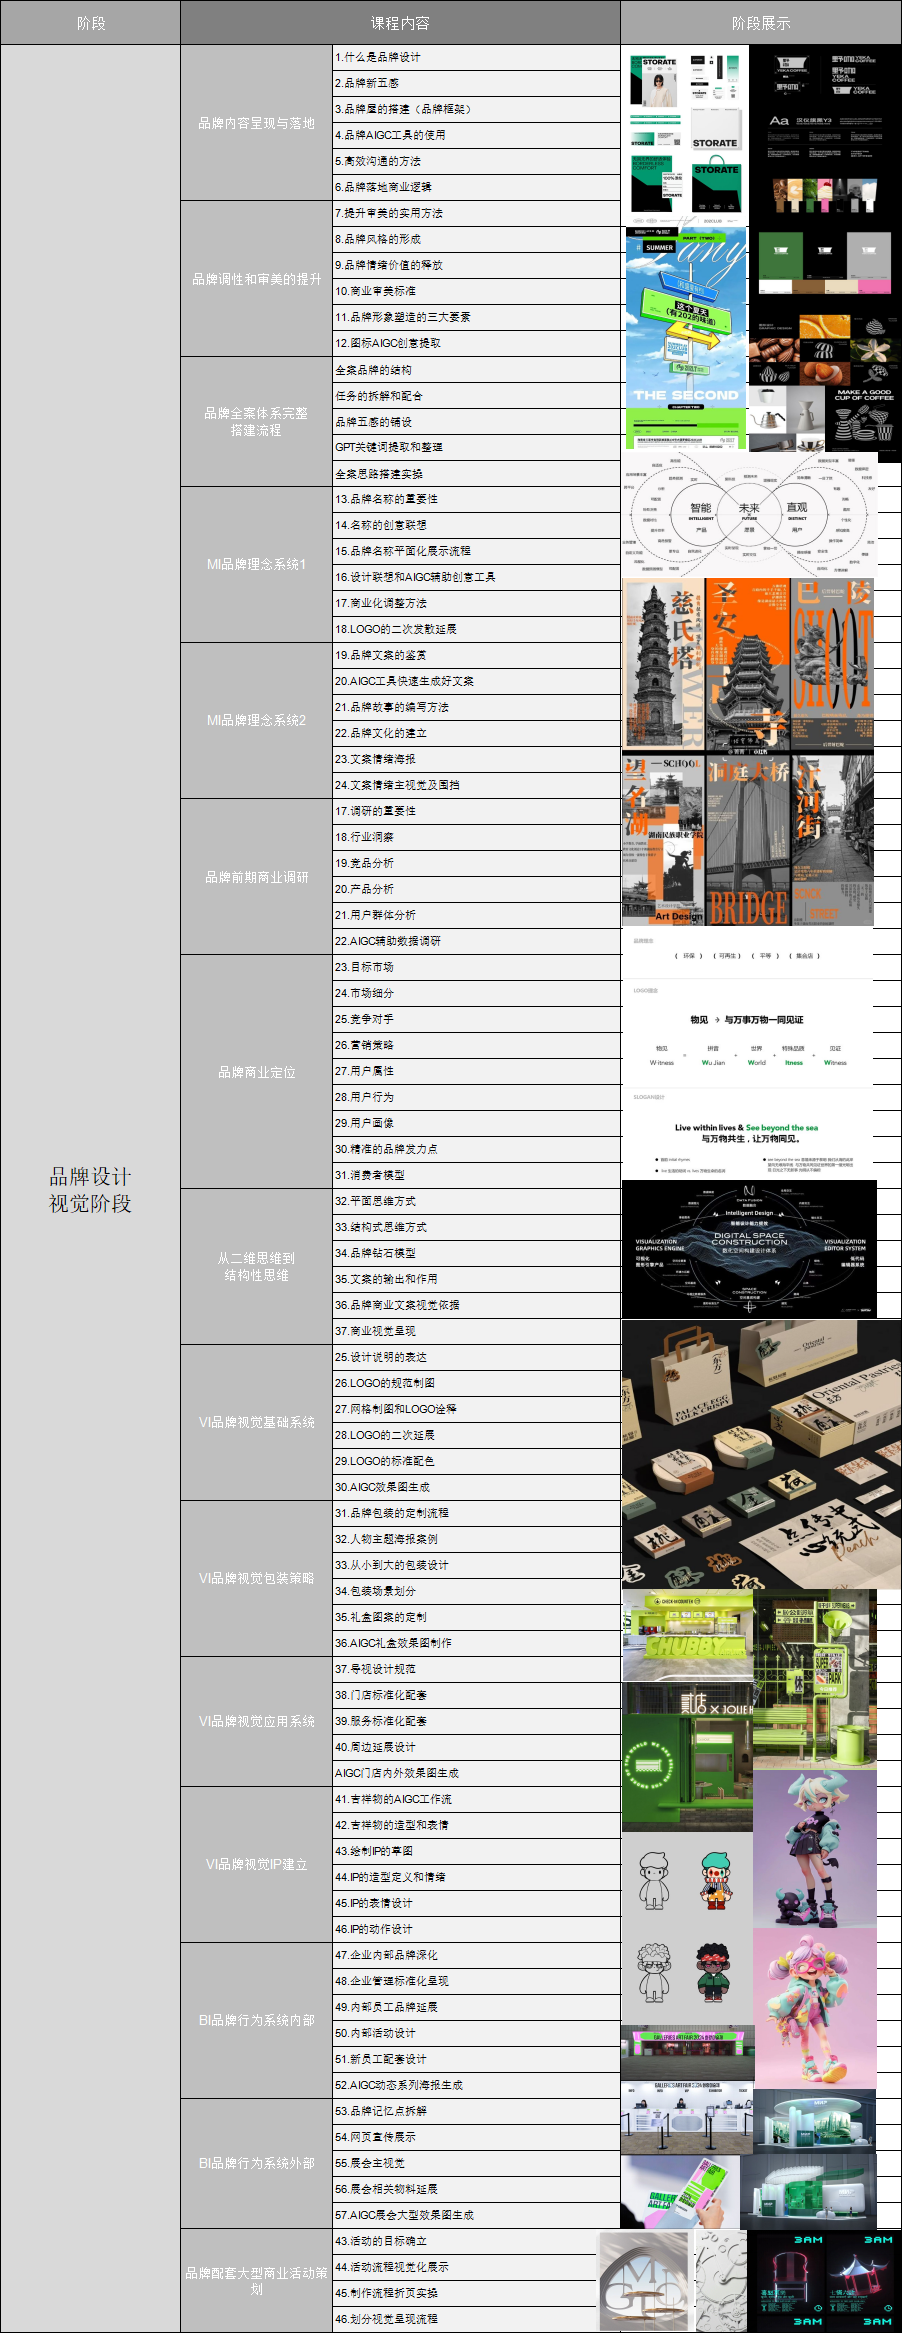Open the 慈氏塔 pagoda poster image
This screenshot has height=2334, width=903.
click(663, 664)
